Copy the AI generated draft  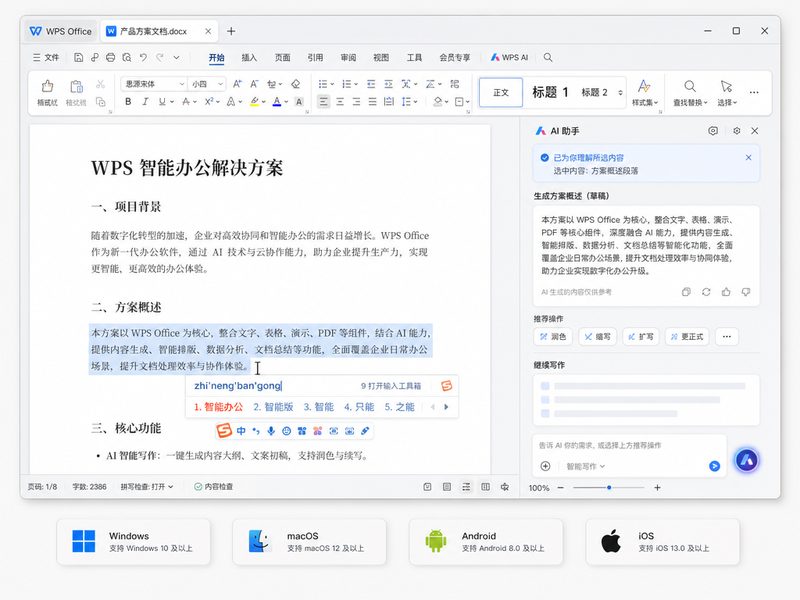click(x=686, y=292)
